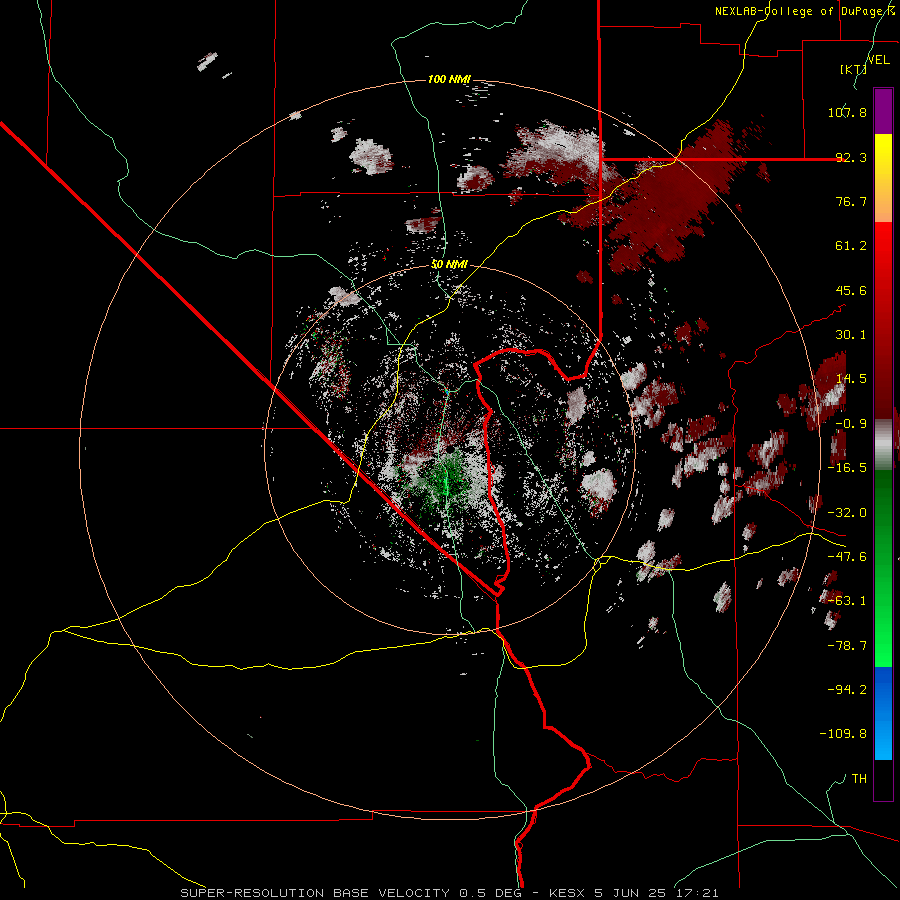Click the SUPER-RESOLUTION BASE VELOCITY caption text
The width and height of the screenshot is (900, 900).
coord(315,893)
